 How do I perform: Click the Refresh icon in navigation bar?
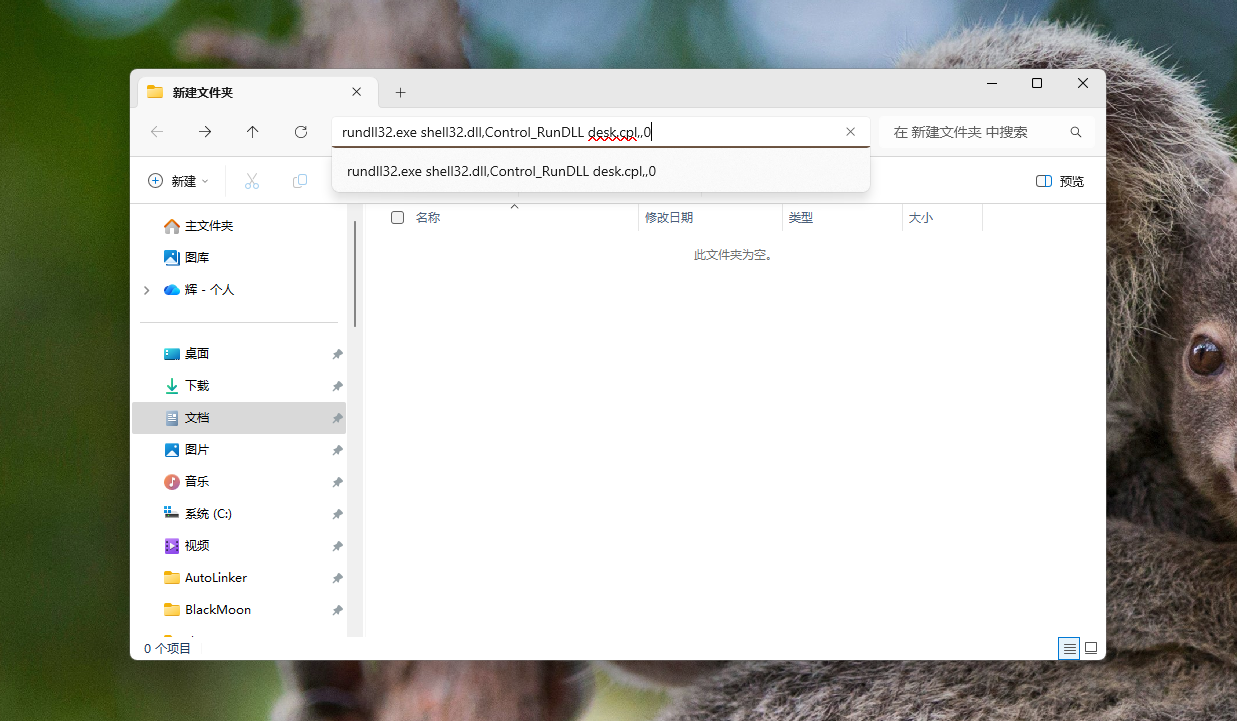(x=301, y=132)
